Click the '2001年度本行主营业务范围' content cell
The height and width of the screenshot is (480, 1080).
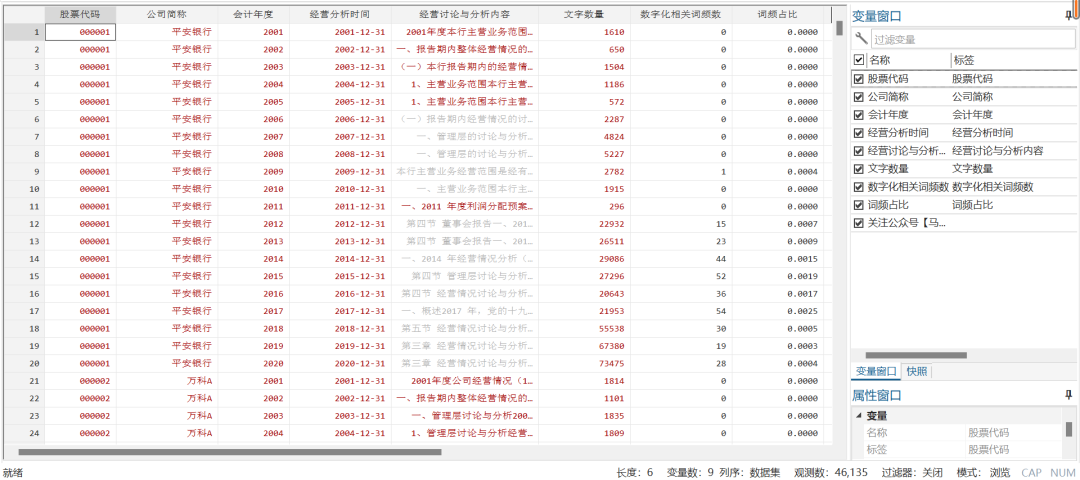[x=465, y=32]
